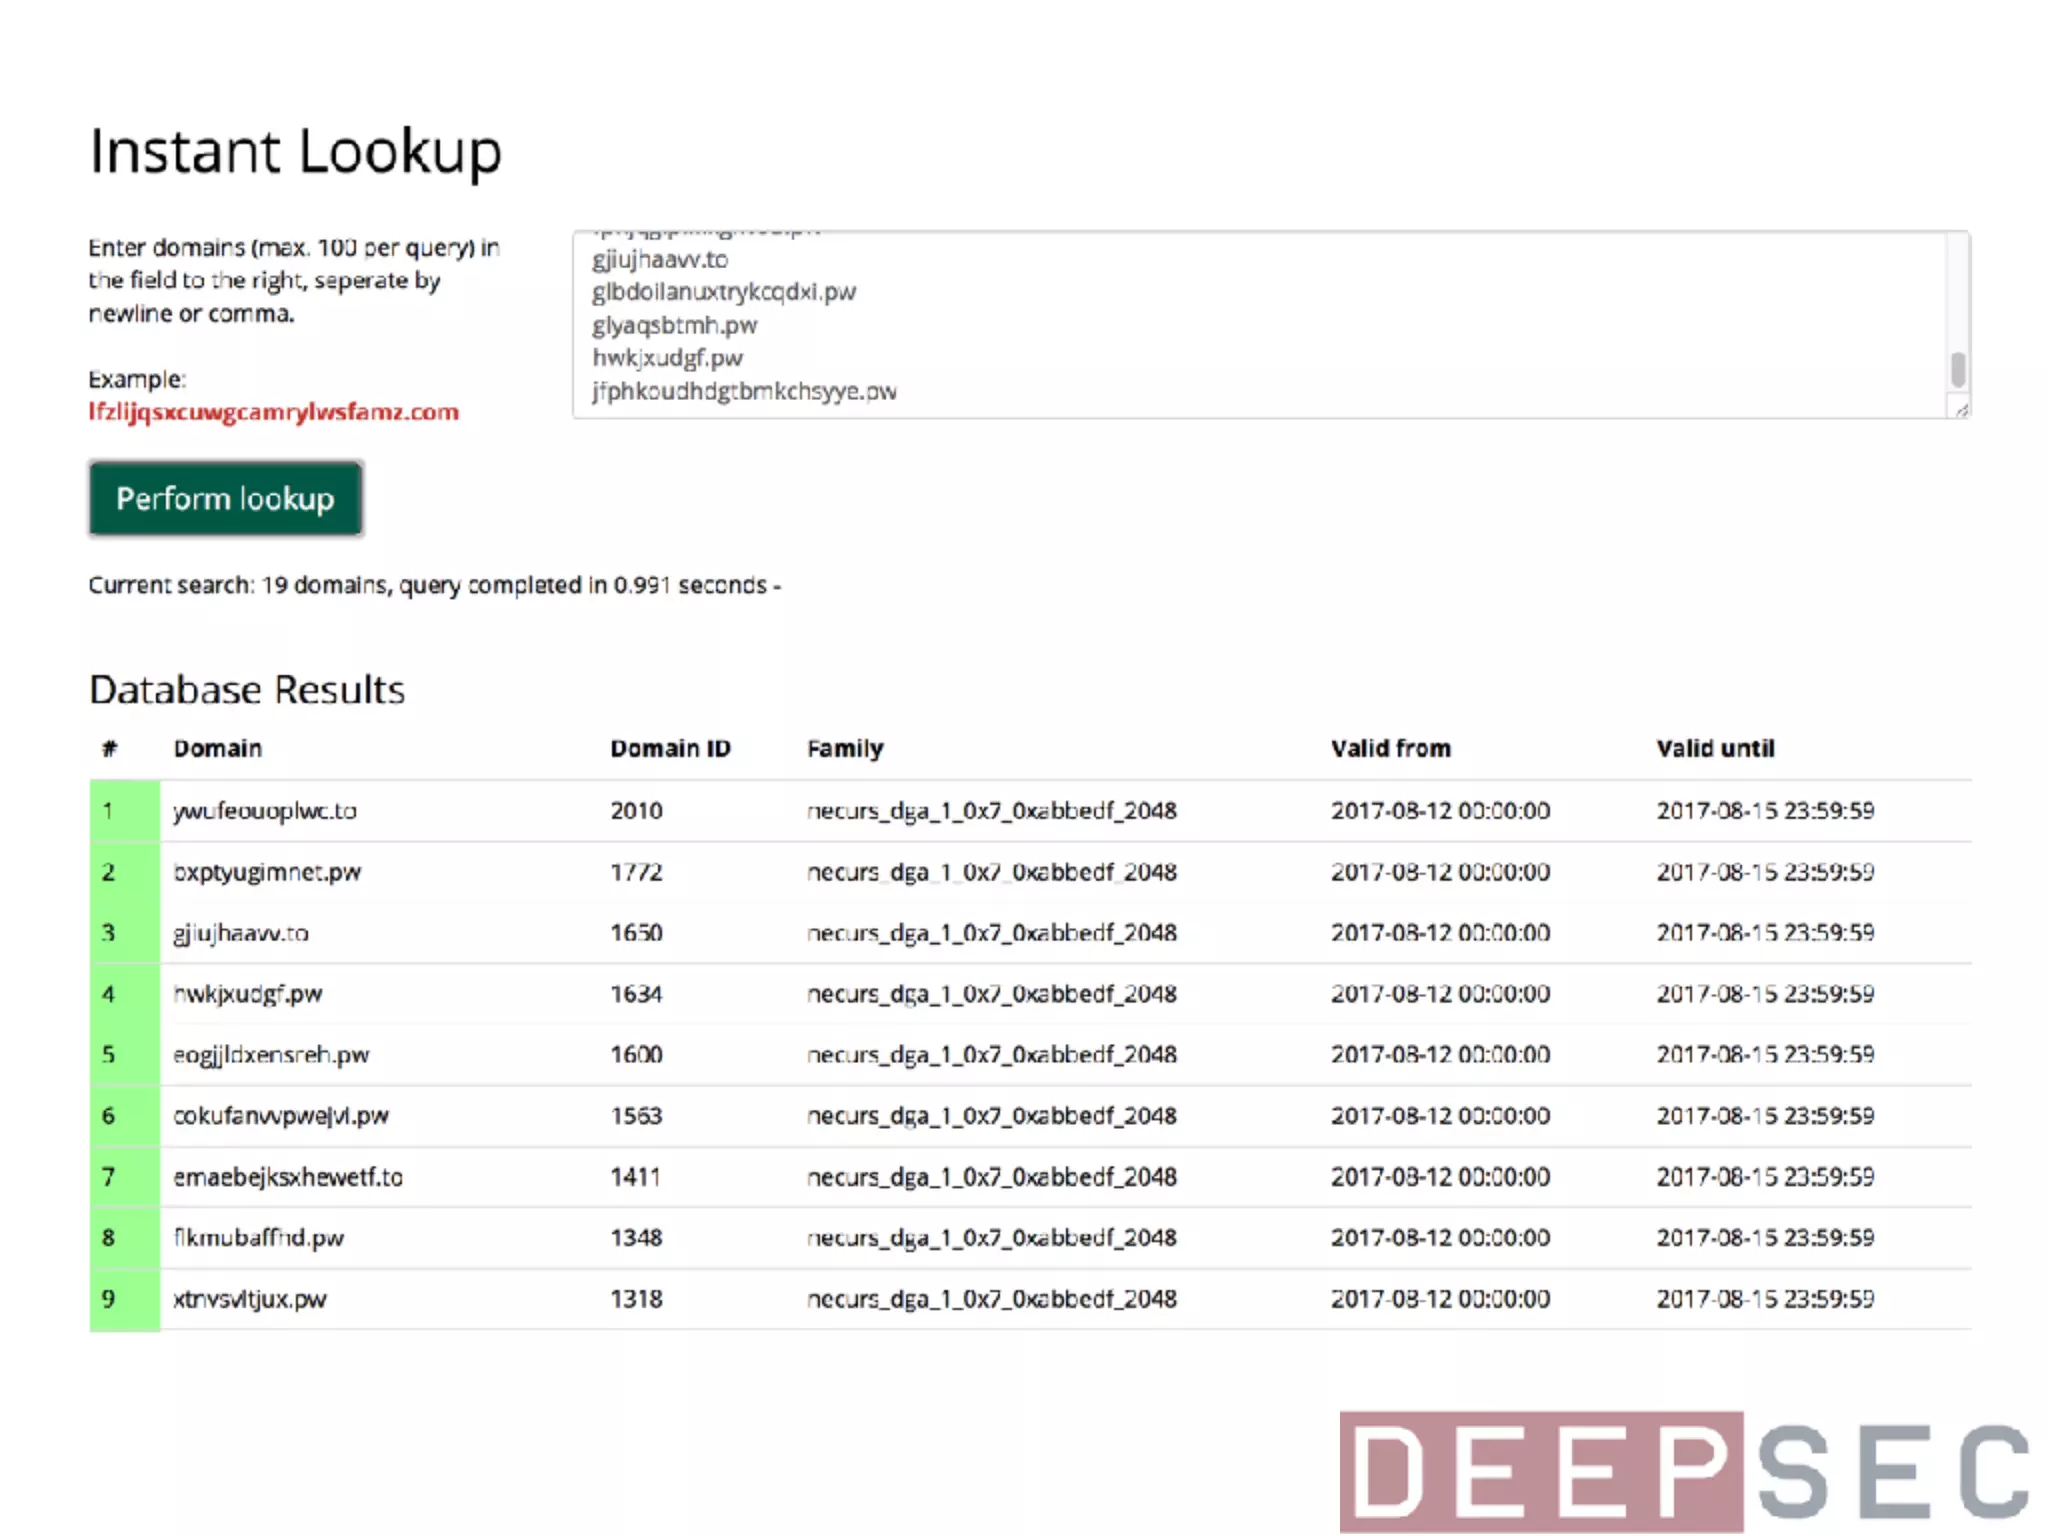Screen dimensions: 2048x1536
Task: Click emaebejksxhewetf.to result entry
Action: point(288,1177)
